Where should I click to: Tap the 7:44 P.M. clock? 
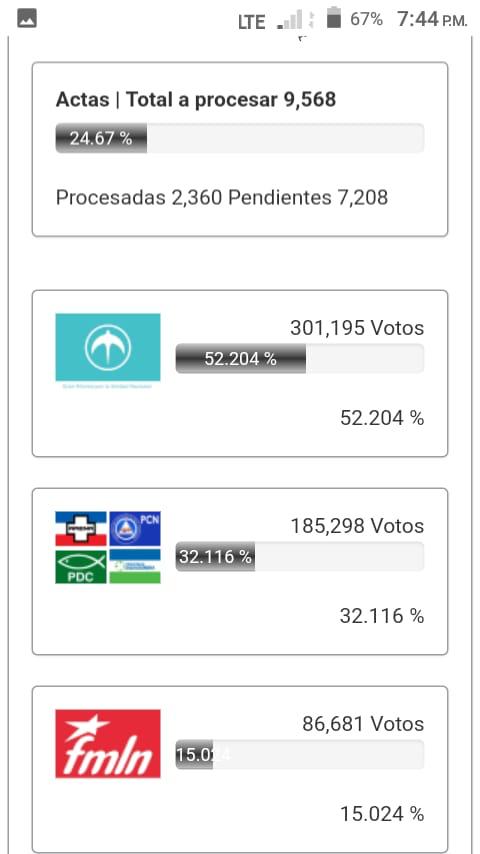point(432,20)
